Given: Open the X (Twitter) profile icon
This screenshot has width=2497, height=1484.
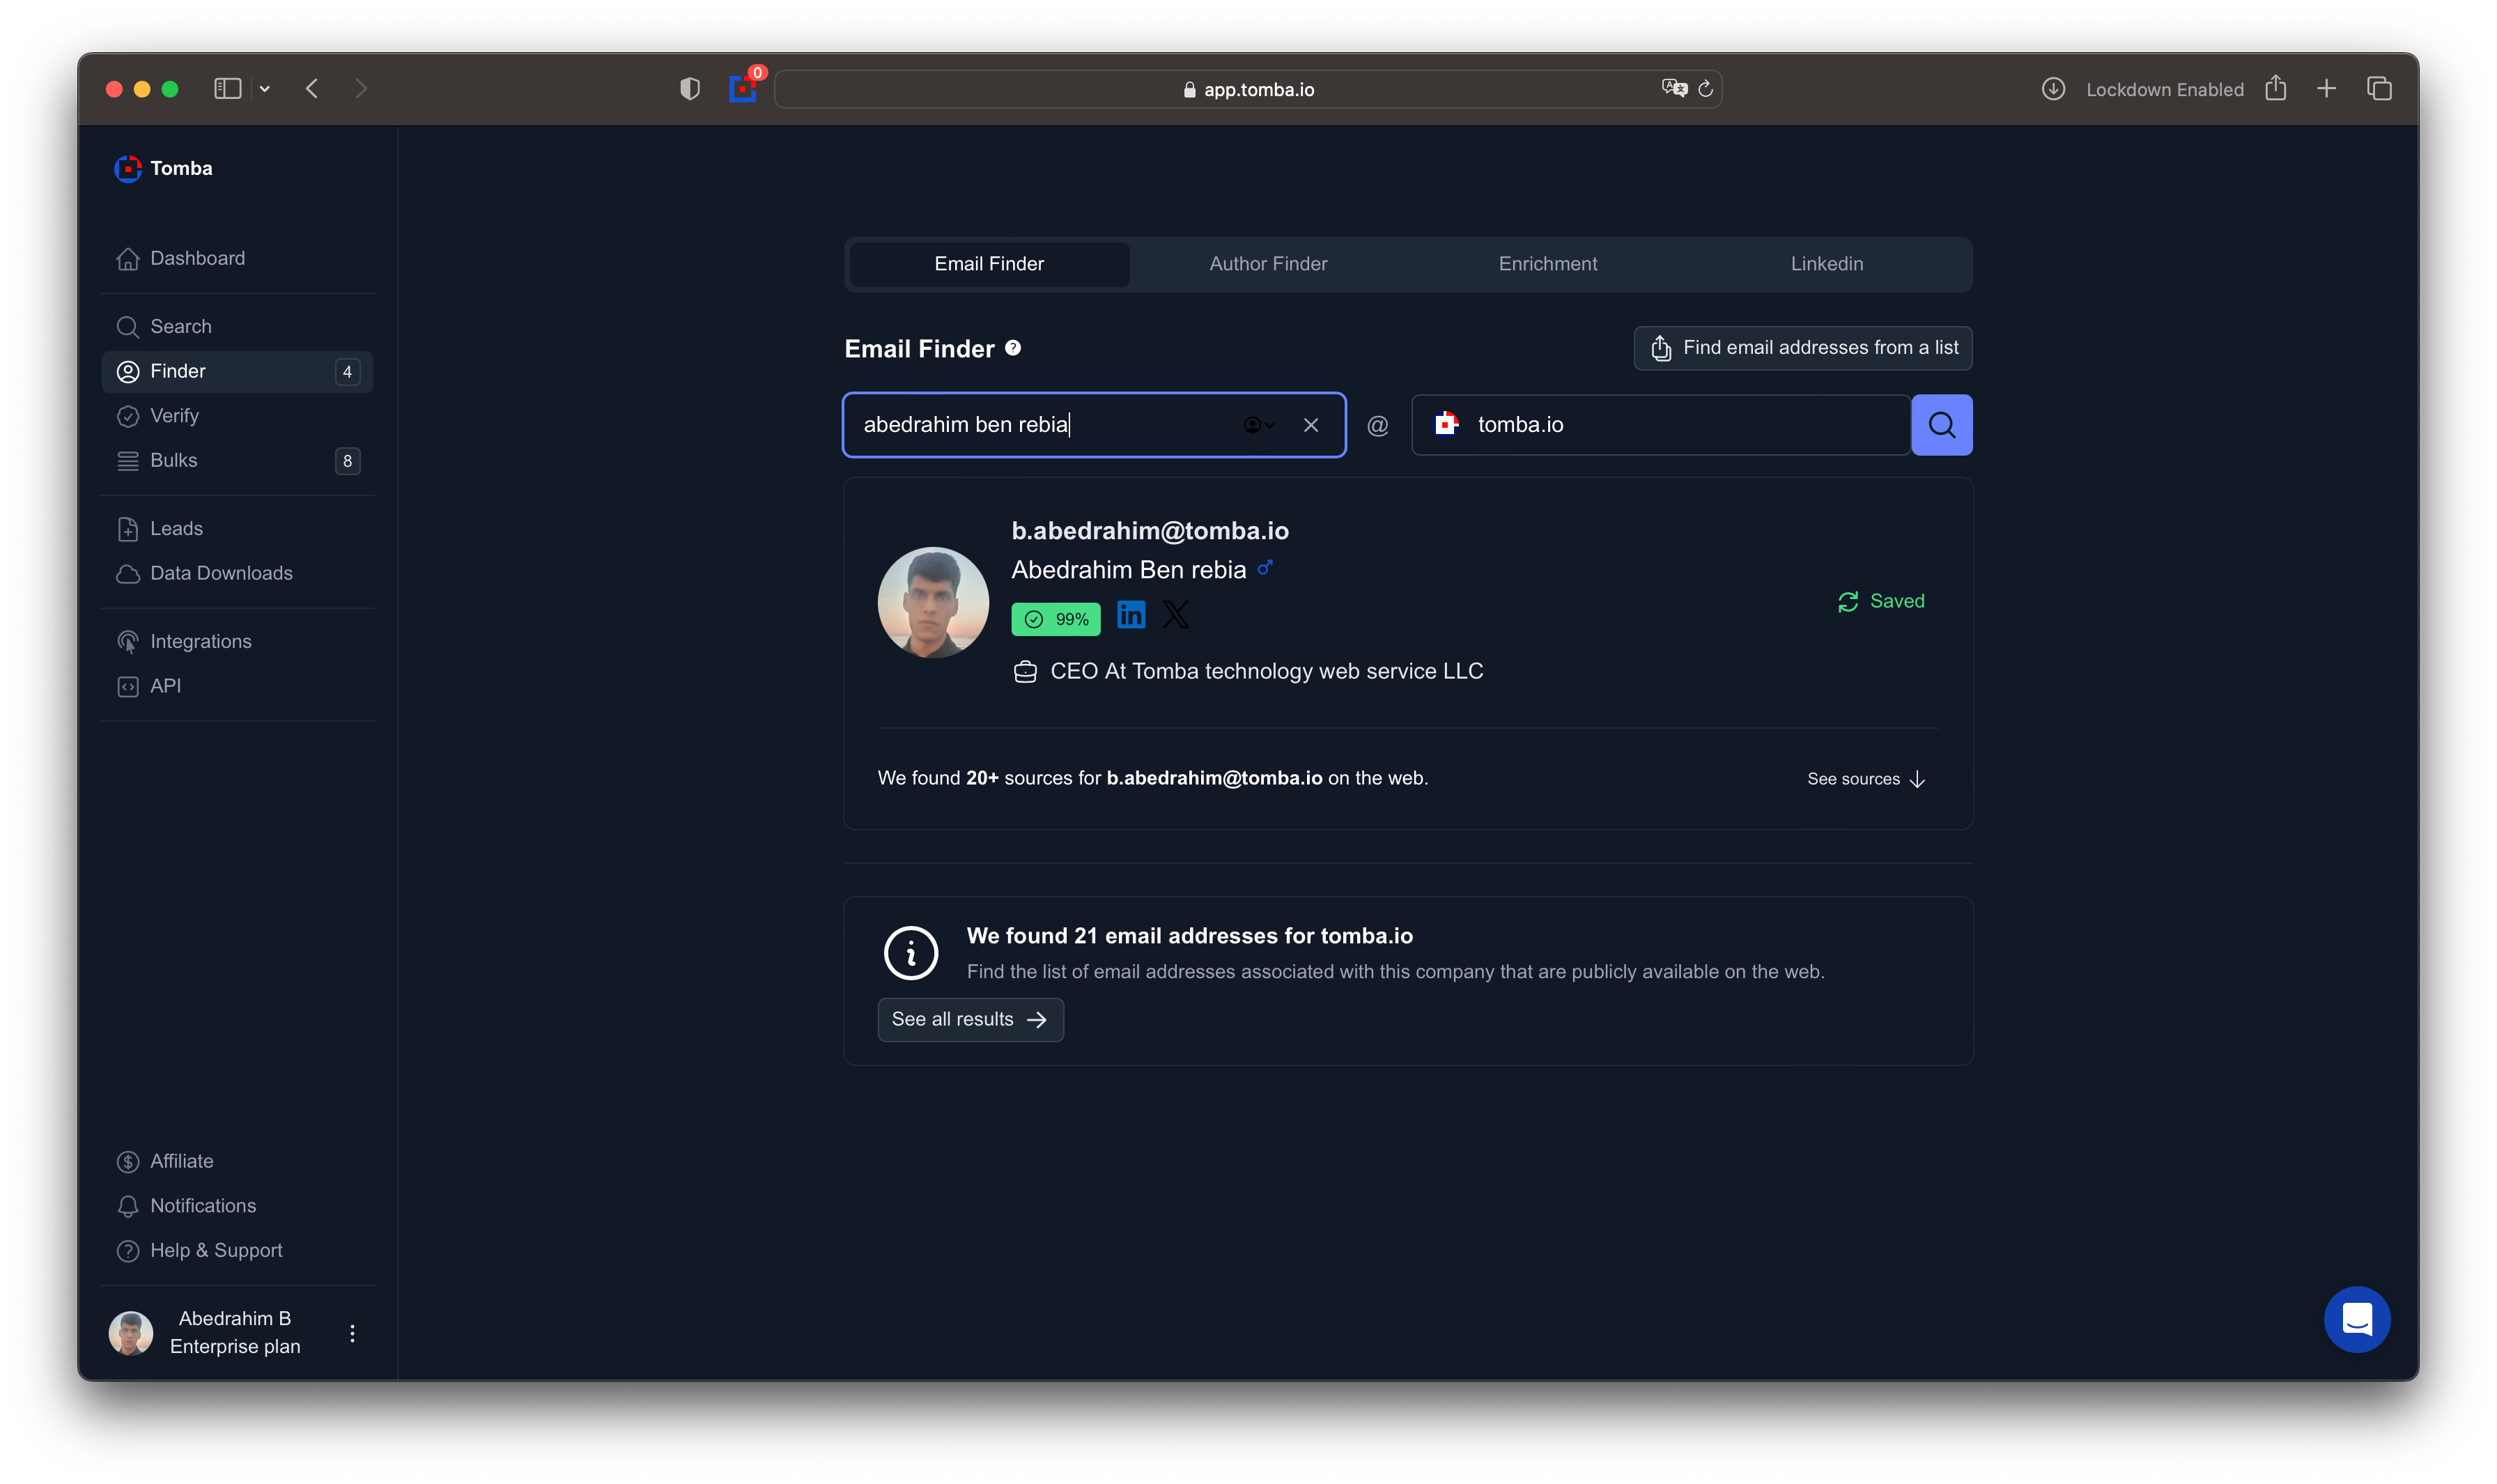Looking at the screenshot, I should [x=1175, y=615].
